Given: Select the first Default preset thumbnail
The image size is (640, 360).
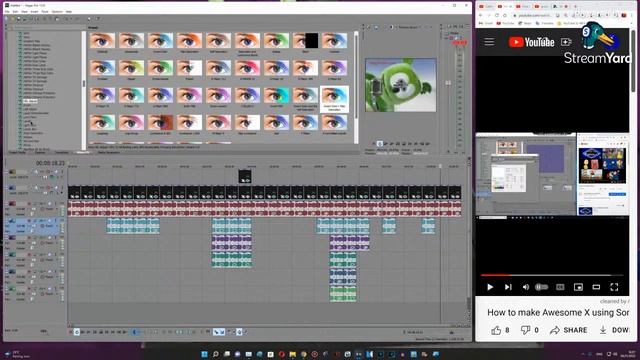Looking at the screenshot, I should (102, 41).
